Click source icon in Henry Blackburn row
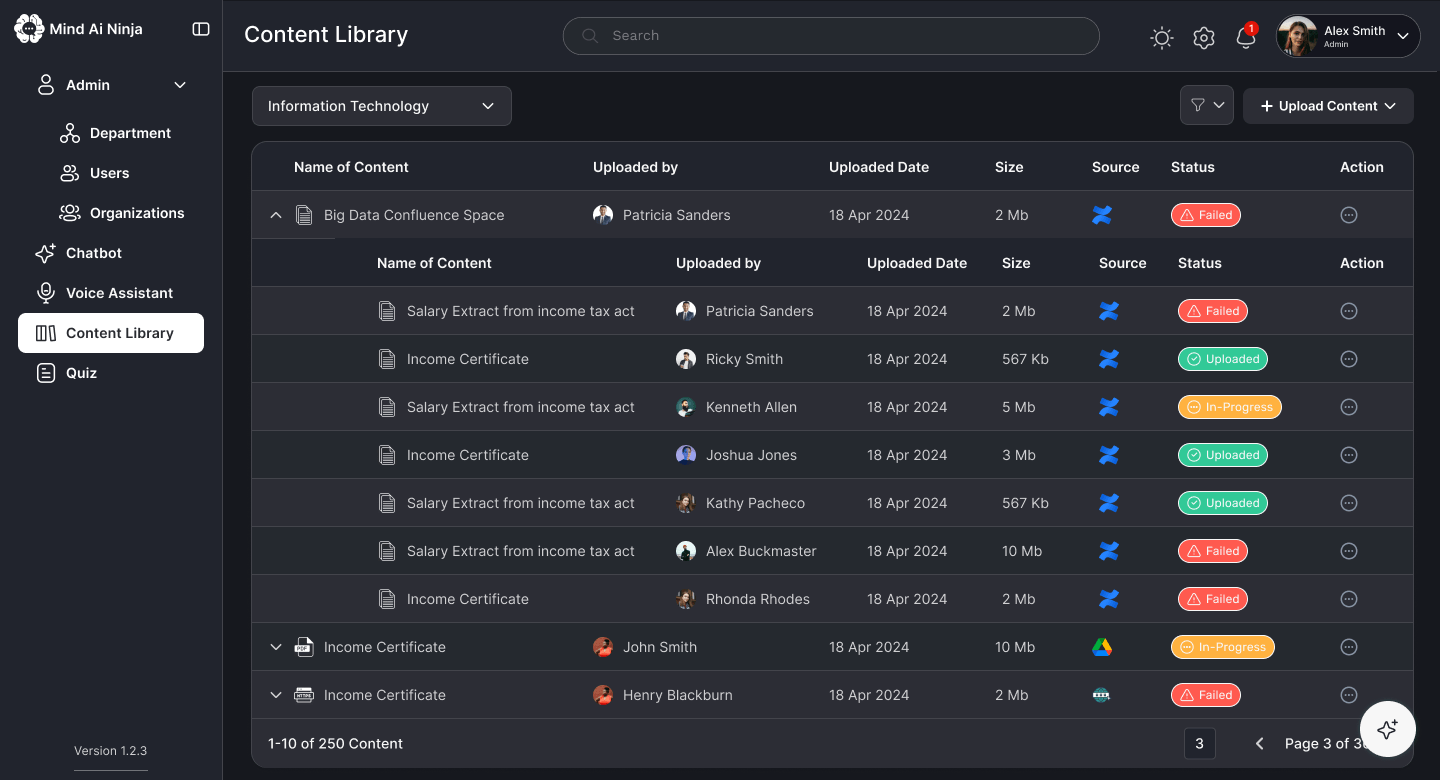 pyautogui.click(x=1102, y=695)
